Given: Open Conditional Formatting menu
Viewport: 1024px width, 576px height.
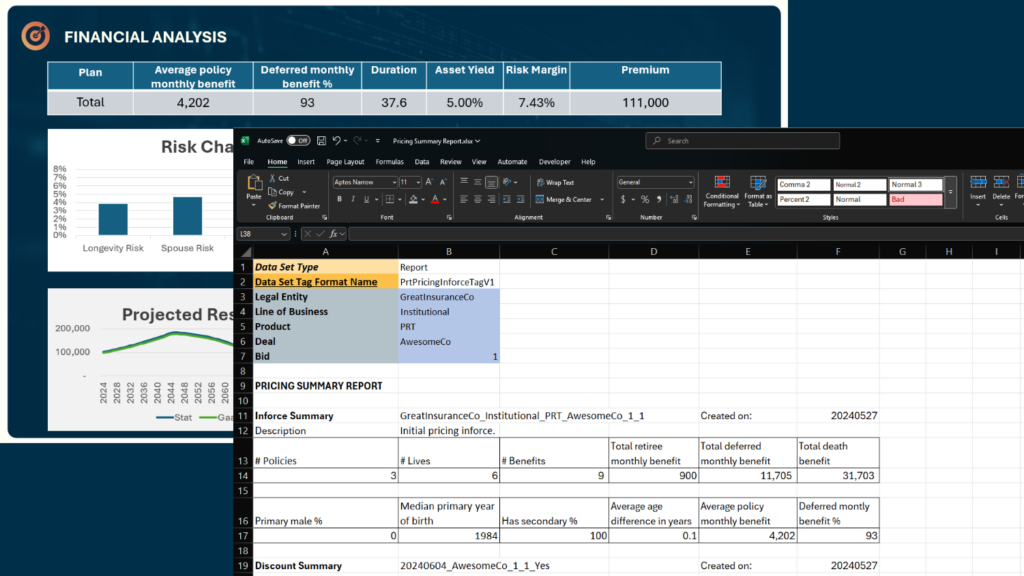Looking at the screenshot, I should point(722,192).
